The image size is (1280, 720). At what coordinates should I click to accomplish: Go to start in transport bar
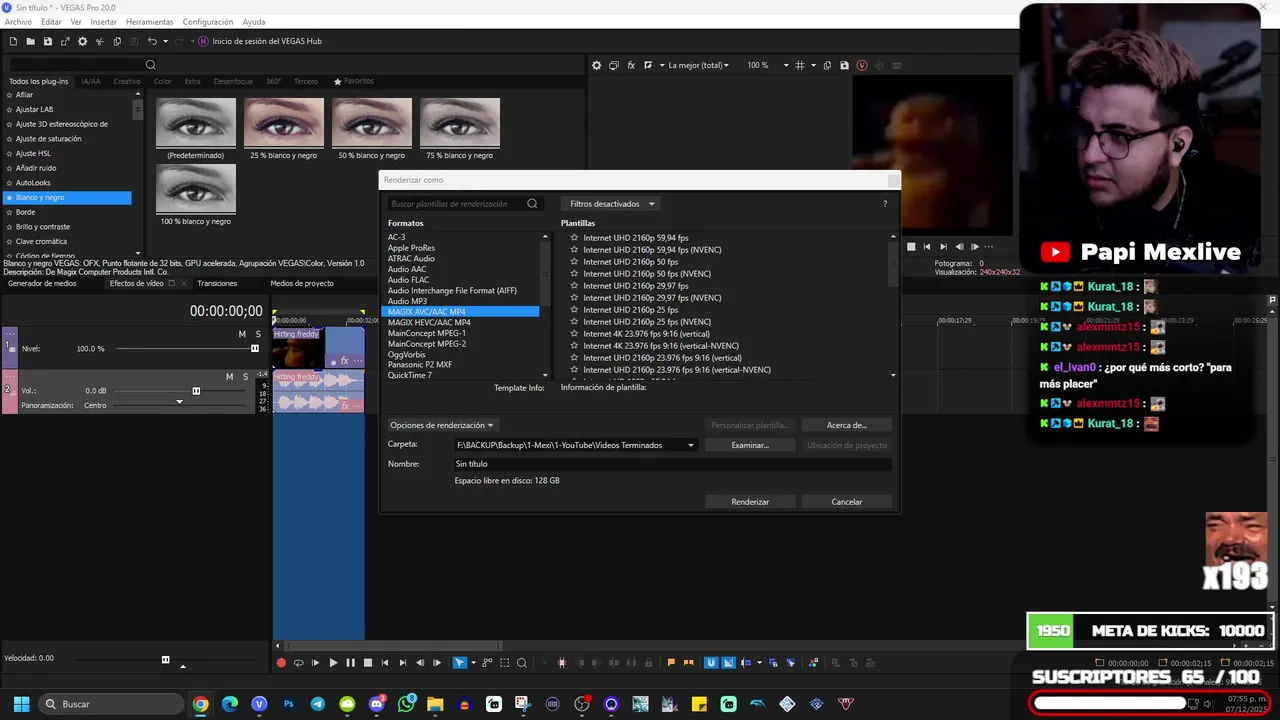385,662
